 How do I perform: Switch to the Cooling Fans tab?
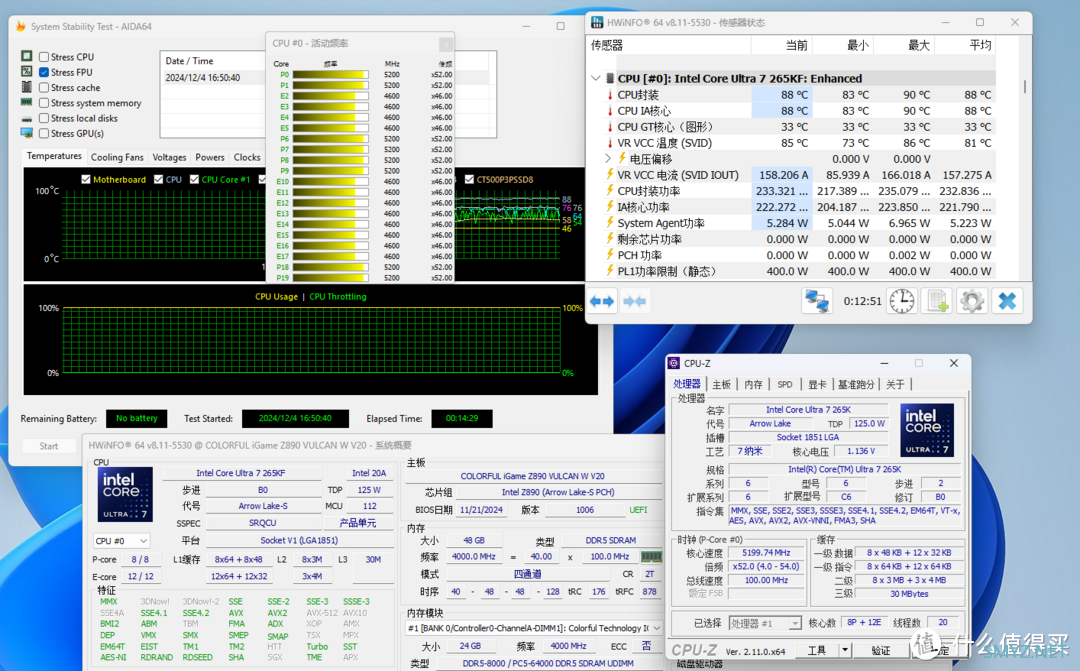pos(117,157)
